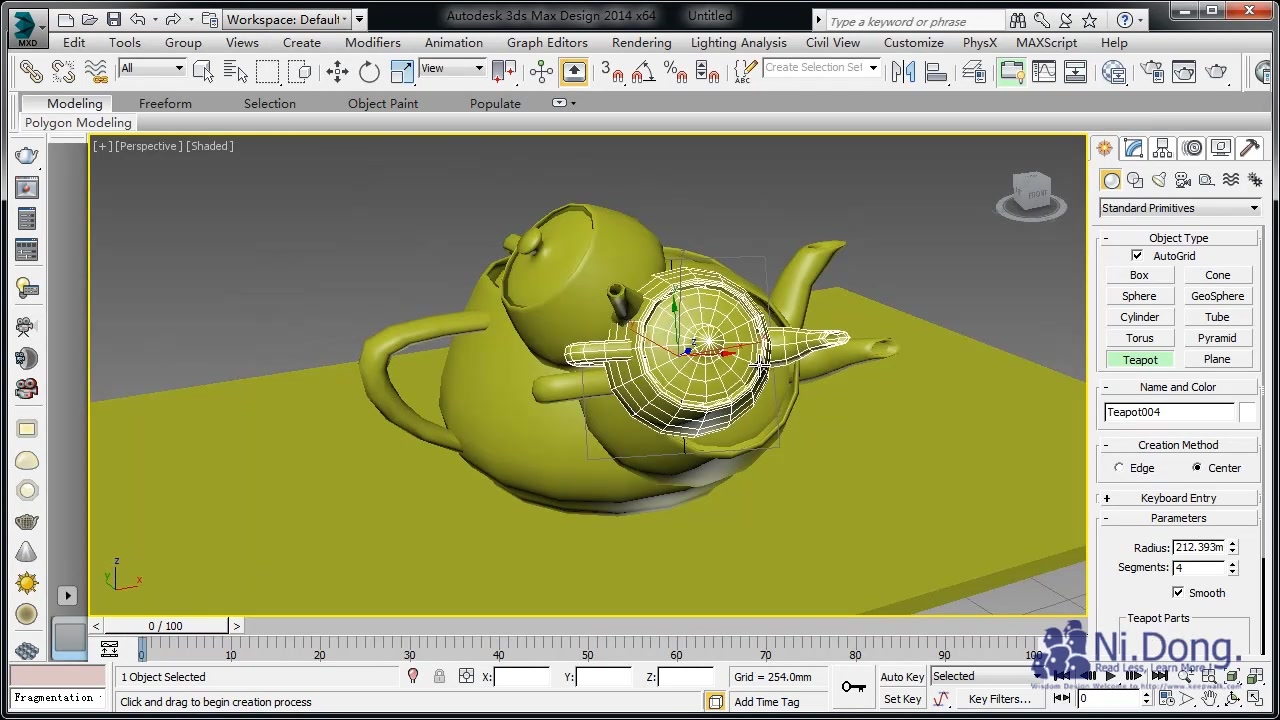Open the Material Editor icon
The width and height of the screenshot is (1280, 720).
(x=1114, y=71)
